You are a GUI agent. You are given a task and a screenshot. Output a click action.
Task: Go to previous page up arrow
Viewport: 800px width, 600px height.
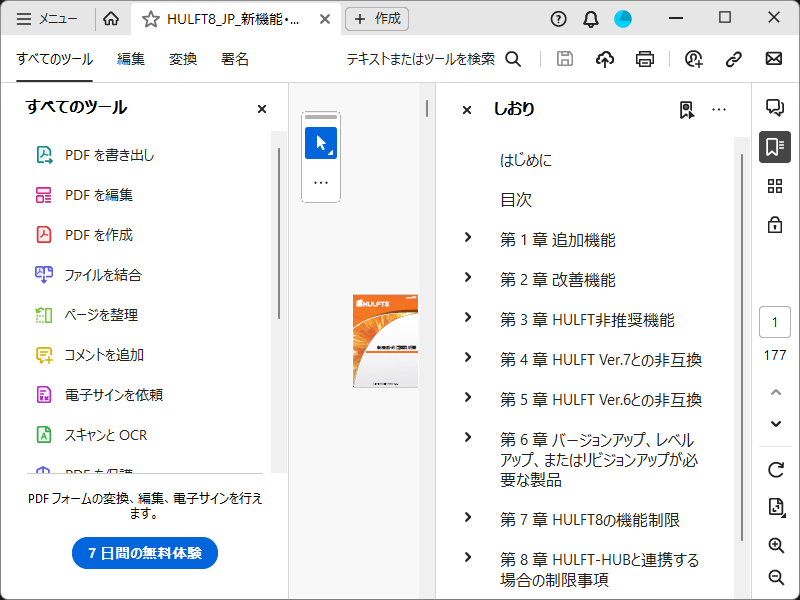[776, 392]
